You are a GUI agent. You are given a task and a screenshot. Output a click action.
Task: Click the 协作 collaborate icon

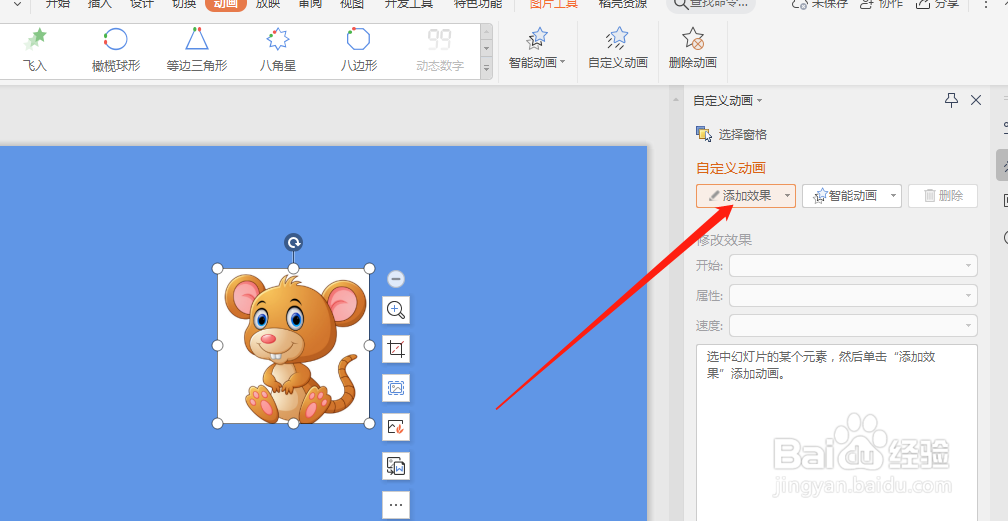pos(867,4)
